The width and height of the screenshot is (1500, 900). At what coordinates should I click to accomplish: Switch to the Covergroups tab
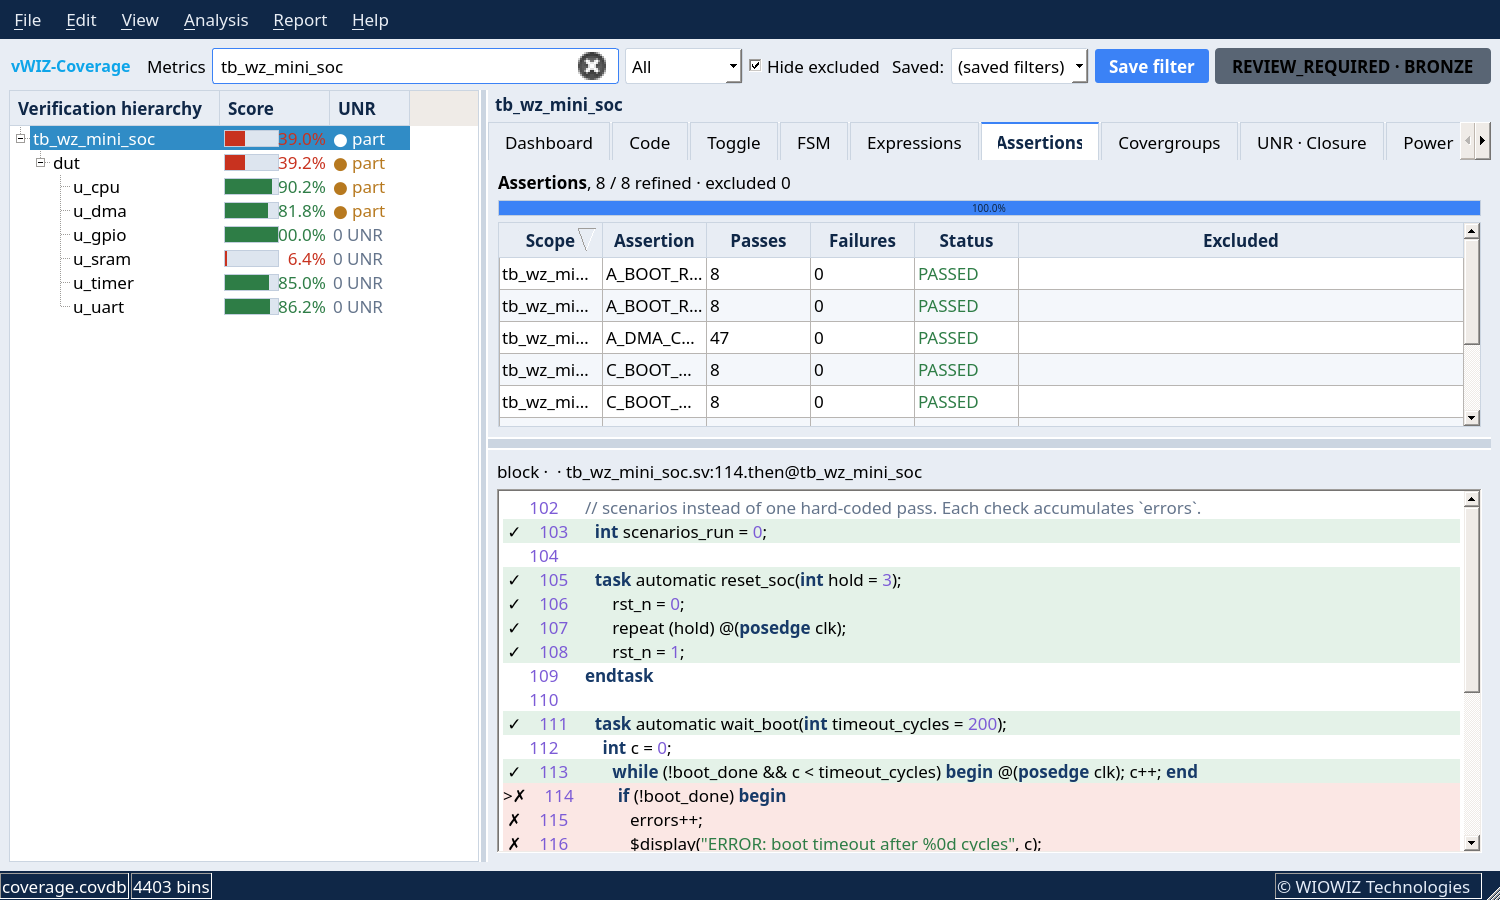coord(1169,142)
